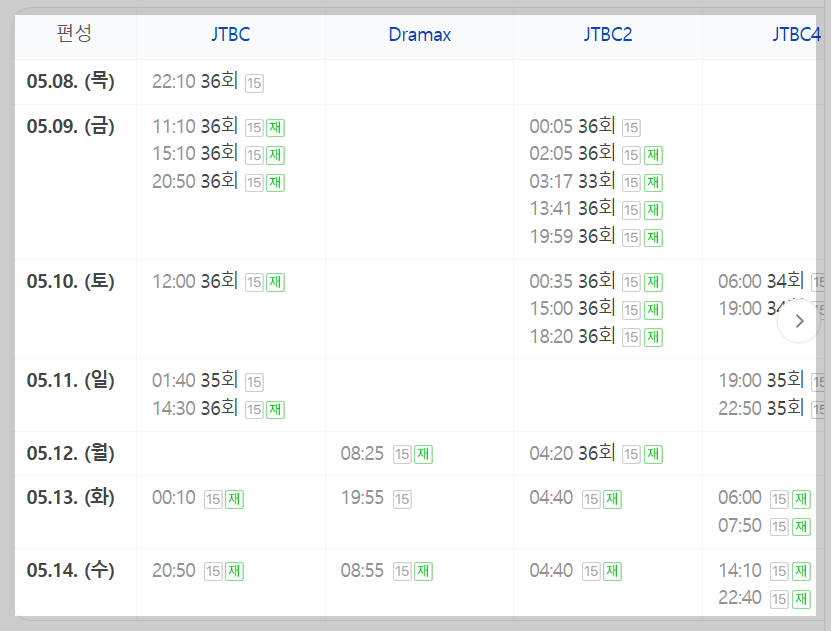Select the JTBC2 channel header
This screenshot has height=631, width=831.
click(x=608, y=35)
